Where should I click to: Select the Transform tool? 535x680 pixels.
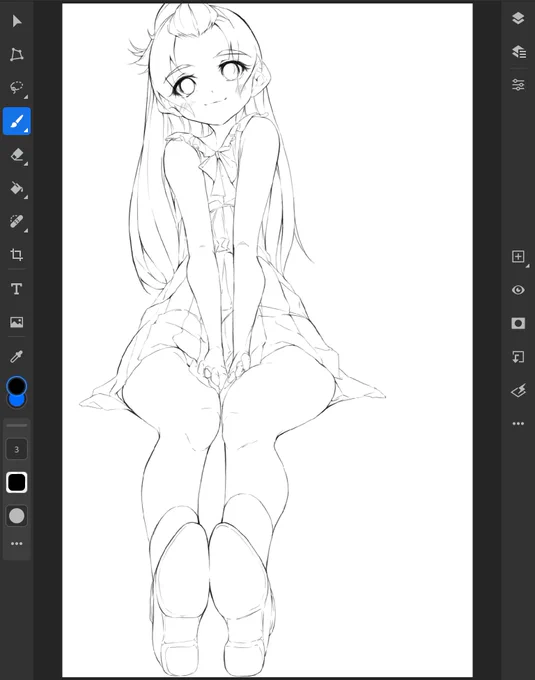pos(16,54)
